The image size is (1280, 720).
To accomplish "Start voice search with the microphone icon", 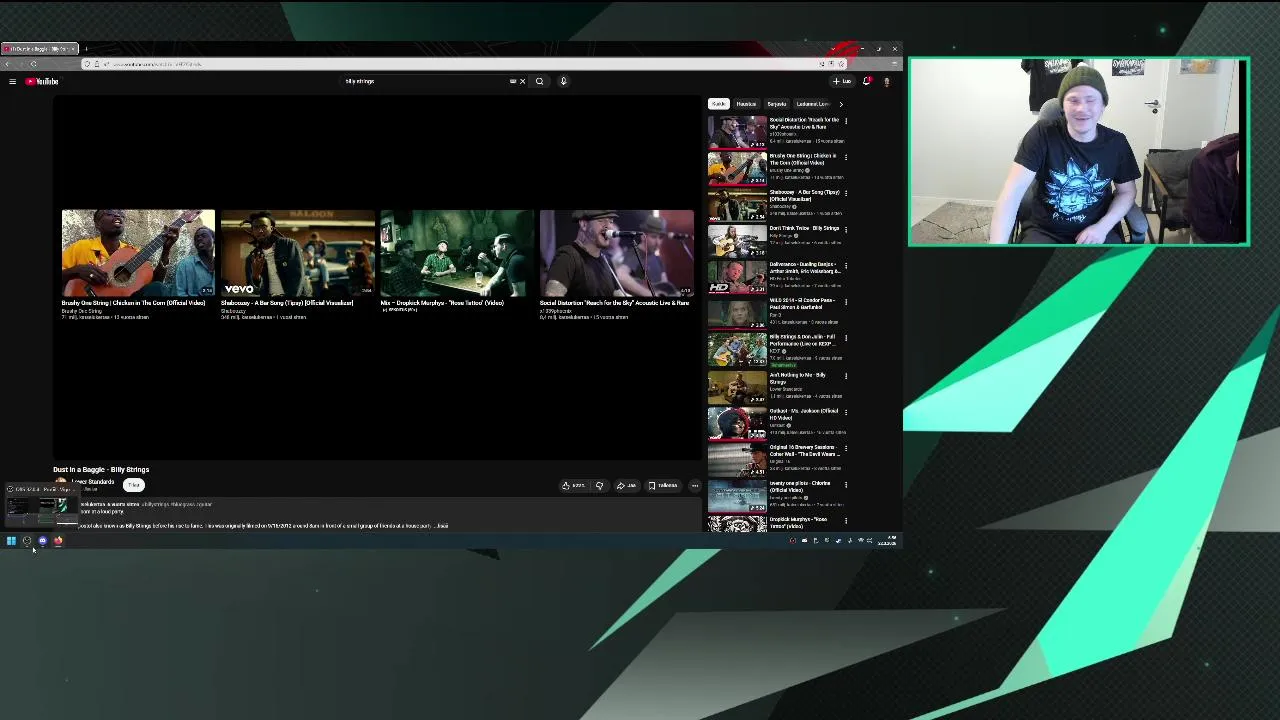I will point(563,81).
